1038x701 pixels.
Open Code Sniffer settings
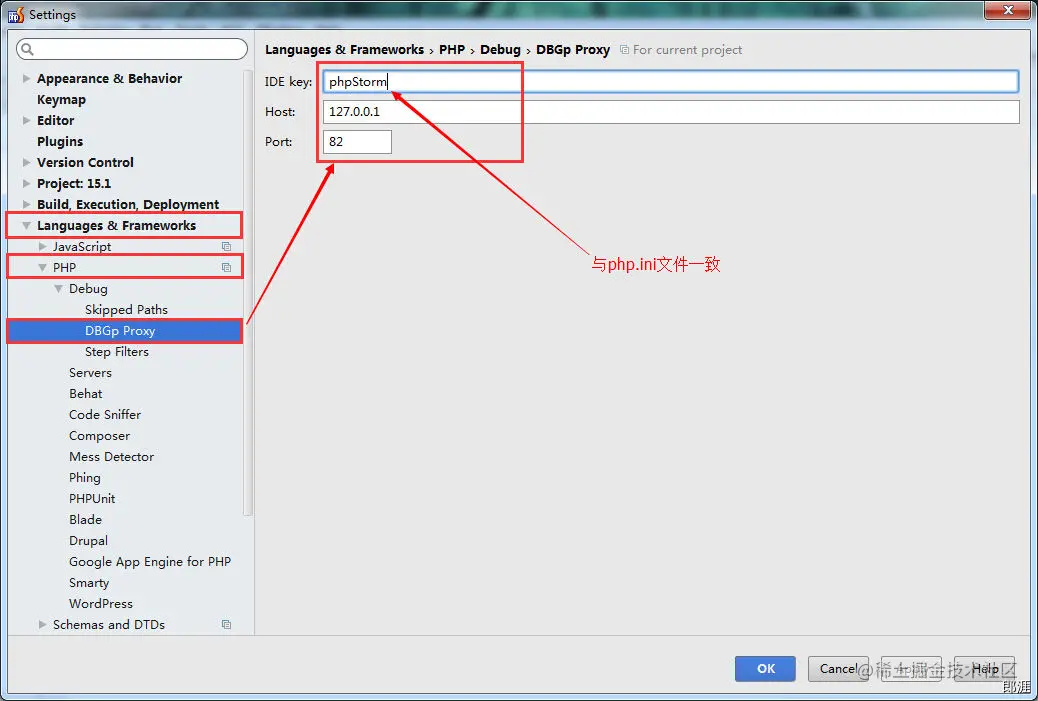click(105, 414)
